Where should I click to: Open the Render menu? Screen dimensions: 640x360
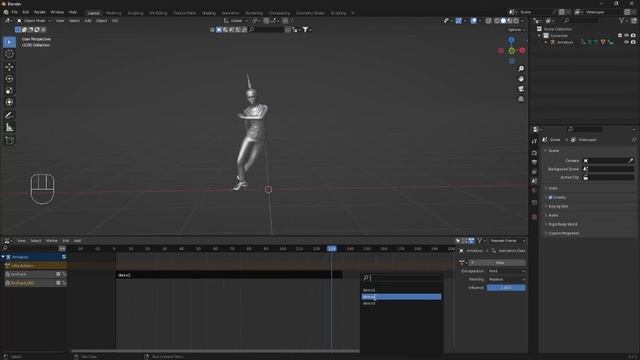(40, 12)
